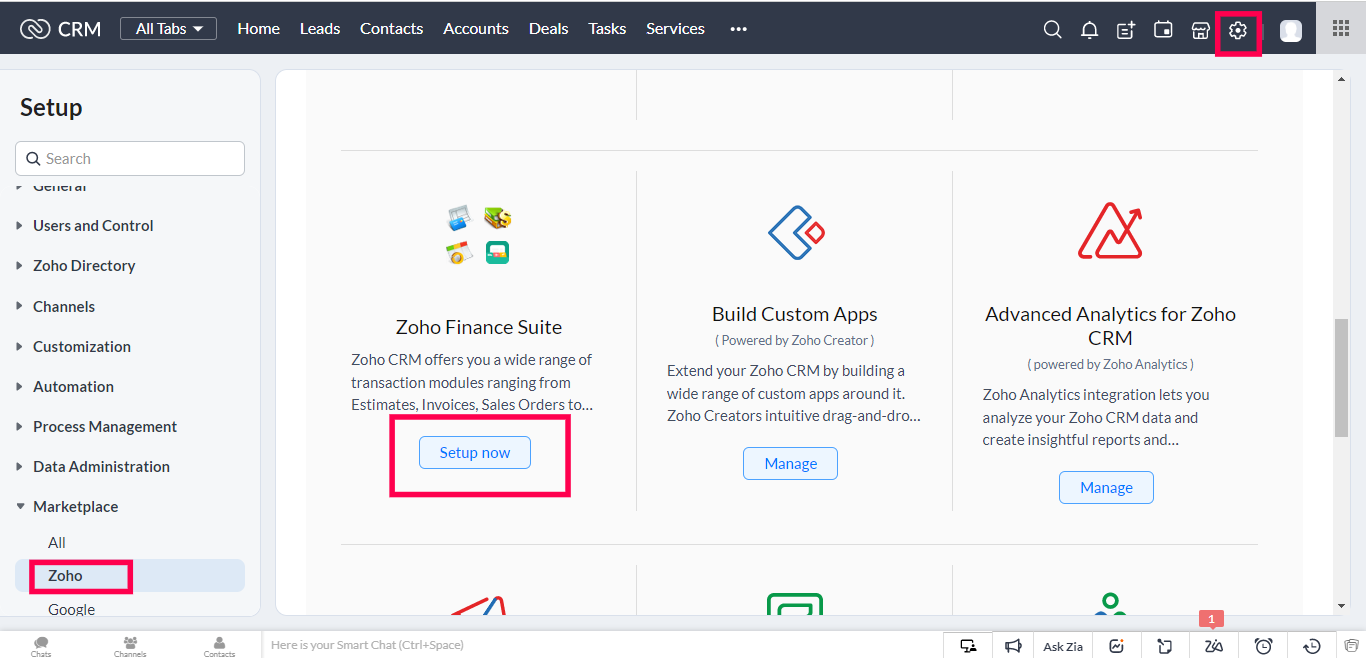
Task: Click the Setup search field
Action: click(x=130, y=159)
